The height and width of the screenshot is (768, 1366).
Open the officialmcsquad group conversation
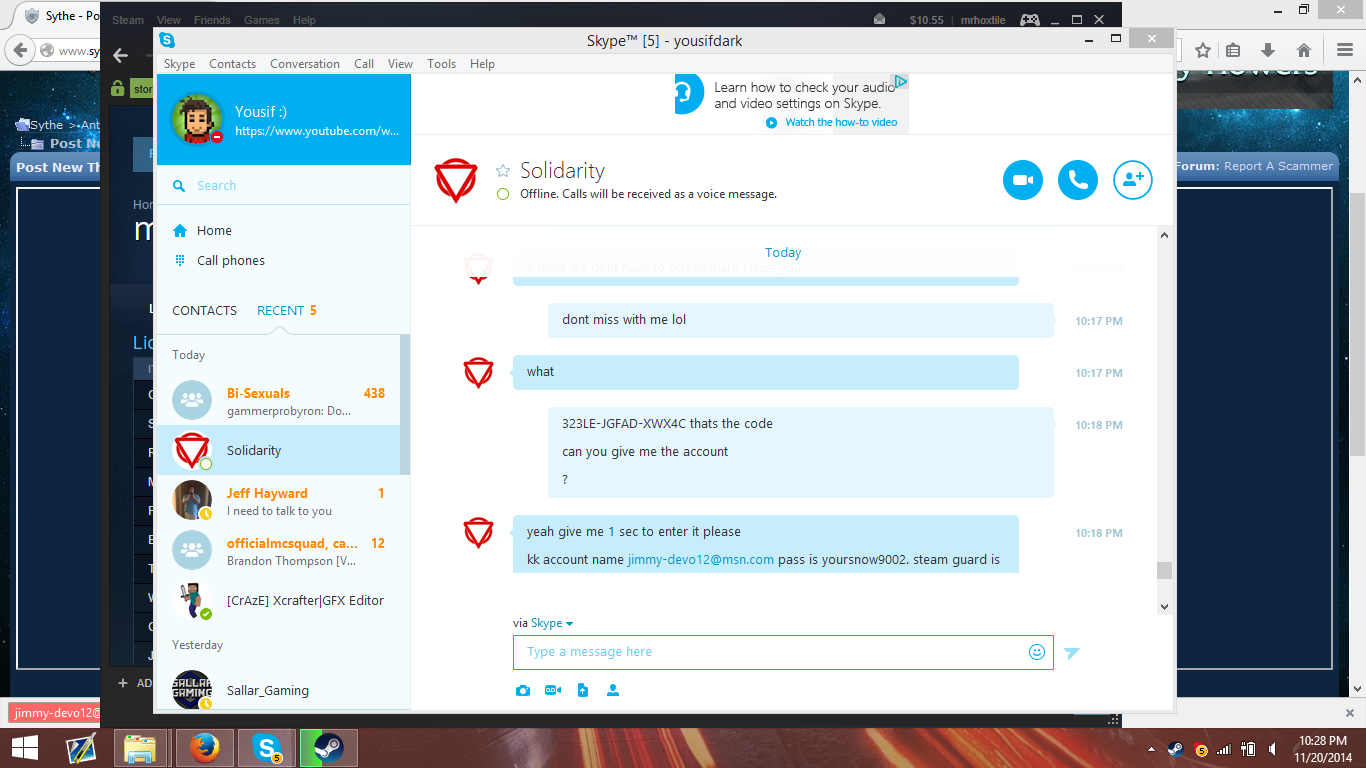pos(279,551)
